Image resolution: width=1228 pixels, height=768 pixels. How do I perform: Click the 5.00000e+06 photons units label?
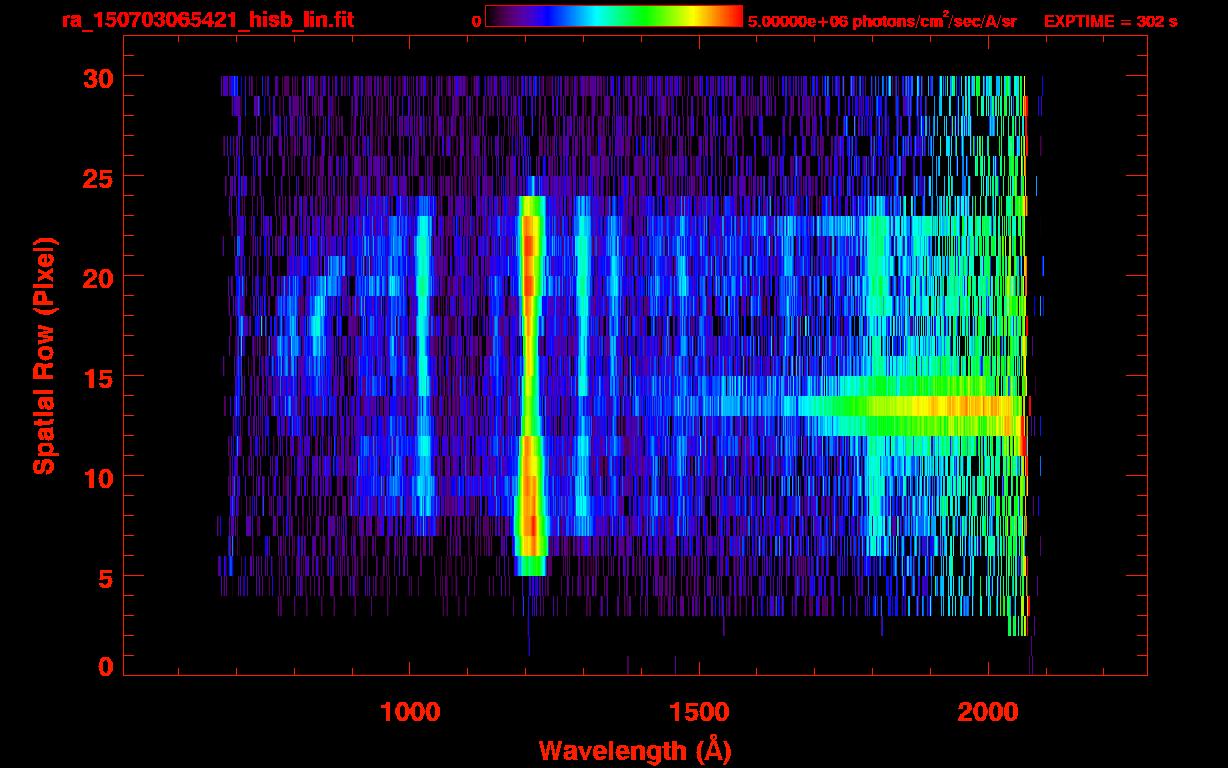point(882,21)
